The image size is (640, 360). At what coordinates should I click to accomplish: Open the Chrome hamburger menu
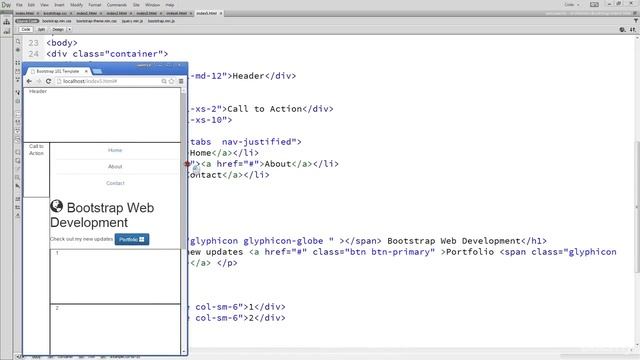181,81
